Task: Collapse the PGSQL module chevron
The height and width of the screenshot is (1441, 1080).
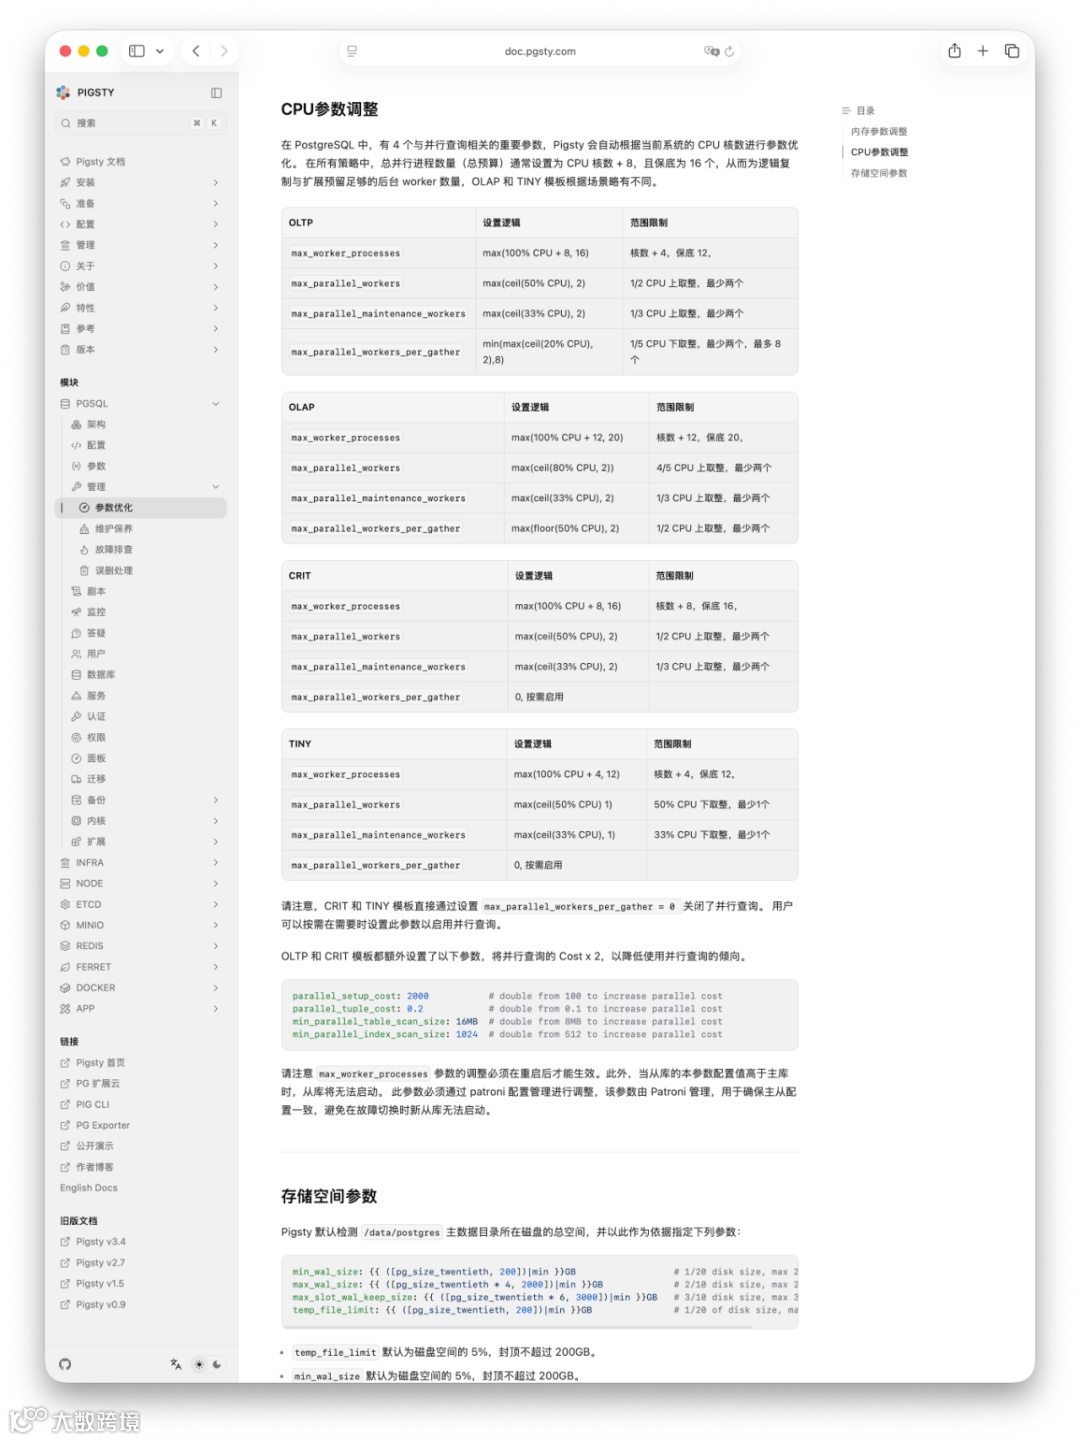Action: tap(215, 404)
